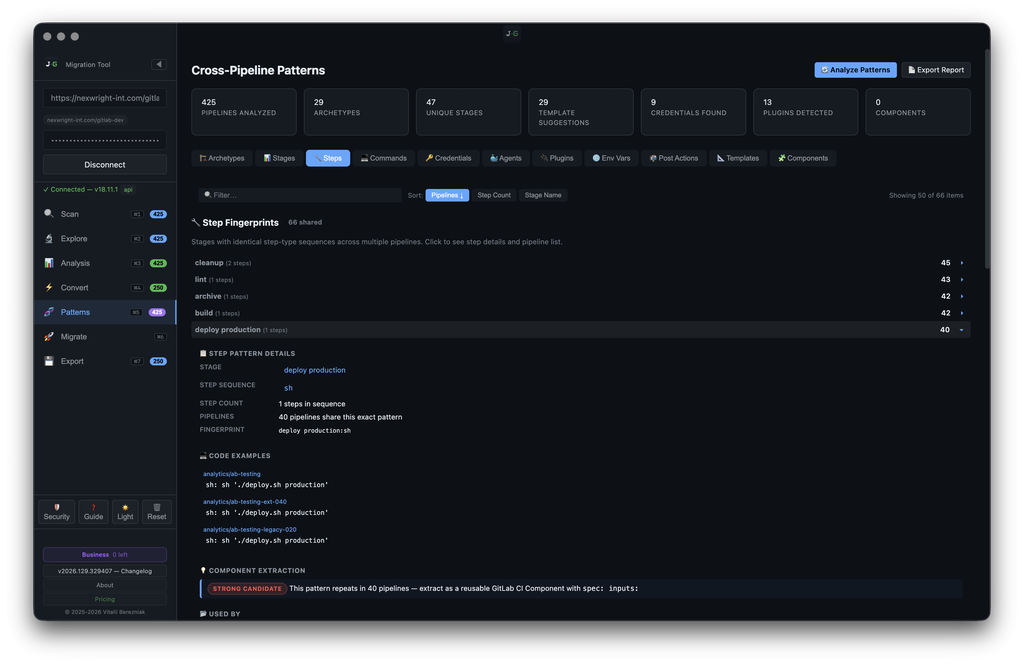Expand the archive row chevron

962,297
